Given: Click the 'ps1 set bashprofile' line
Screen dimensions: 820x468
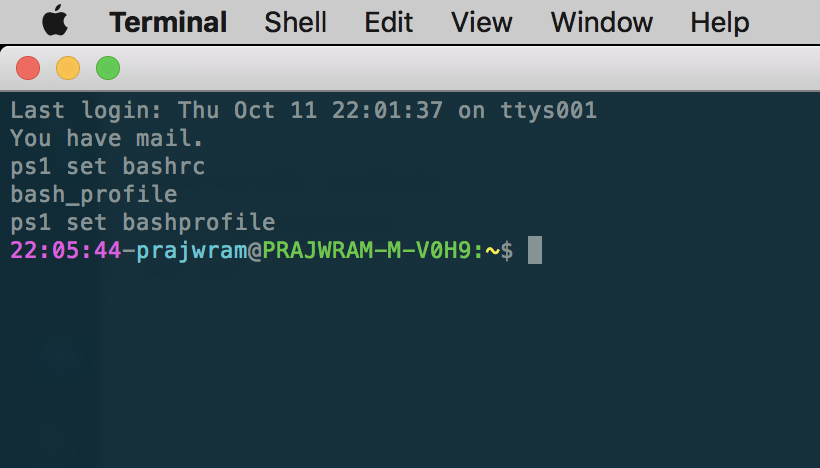Looking at the screenshot, I should coord(143,223).
